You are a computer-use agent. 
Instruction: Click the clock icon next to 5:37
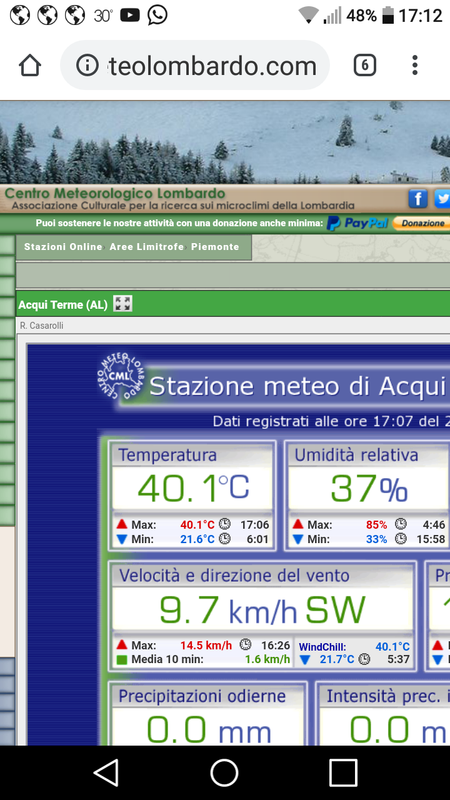click(364, 659)
